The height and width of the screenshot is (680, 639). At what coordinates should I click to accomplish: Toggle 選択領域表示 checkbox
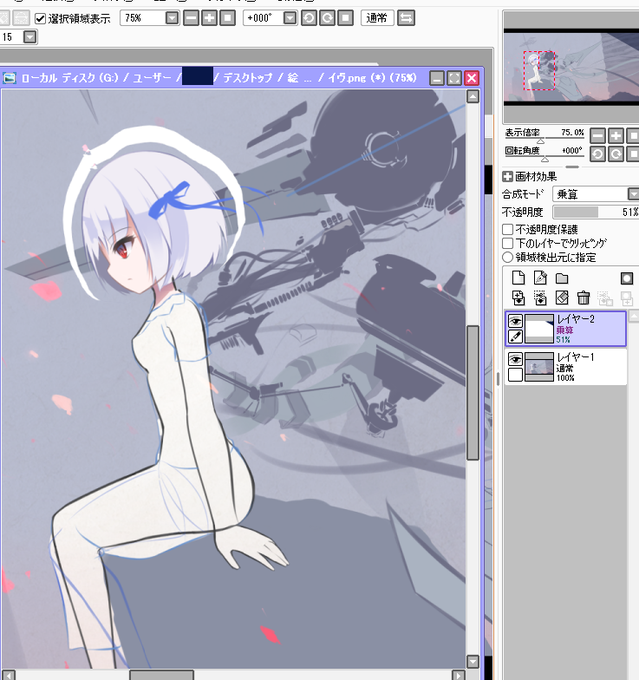(x=40, y=19)
